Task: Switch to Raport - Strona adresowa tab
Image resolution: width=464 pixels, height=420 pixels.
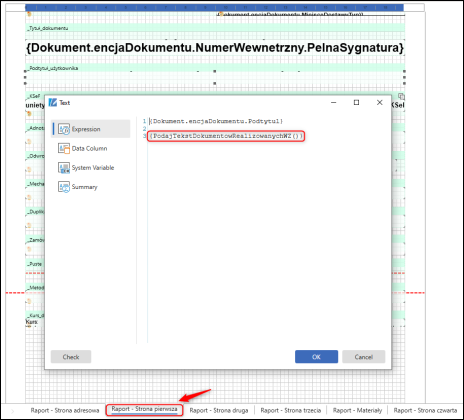Action: (65, 410)
